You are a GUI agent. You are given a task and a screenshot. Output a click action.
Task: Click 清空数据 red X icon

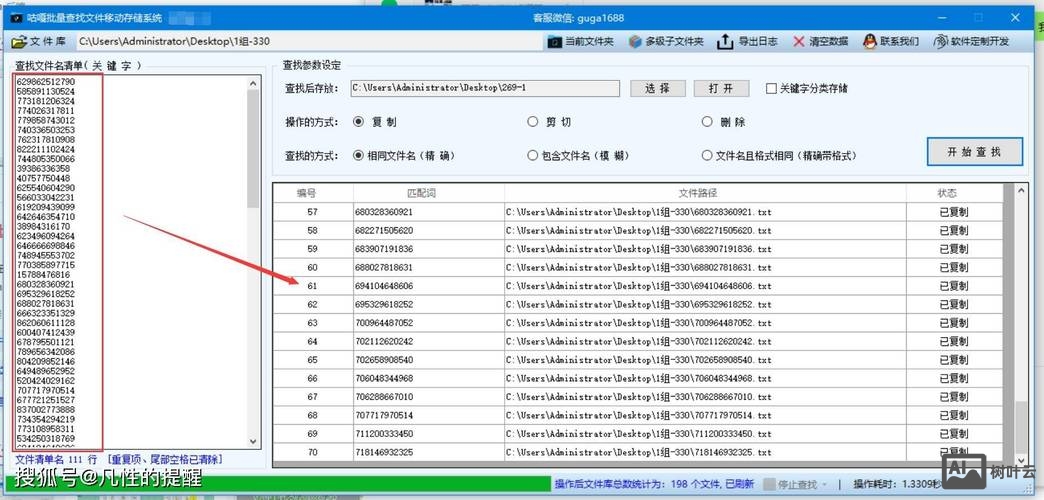(x=799, y=41)
